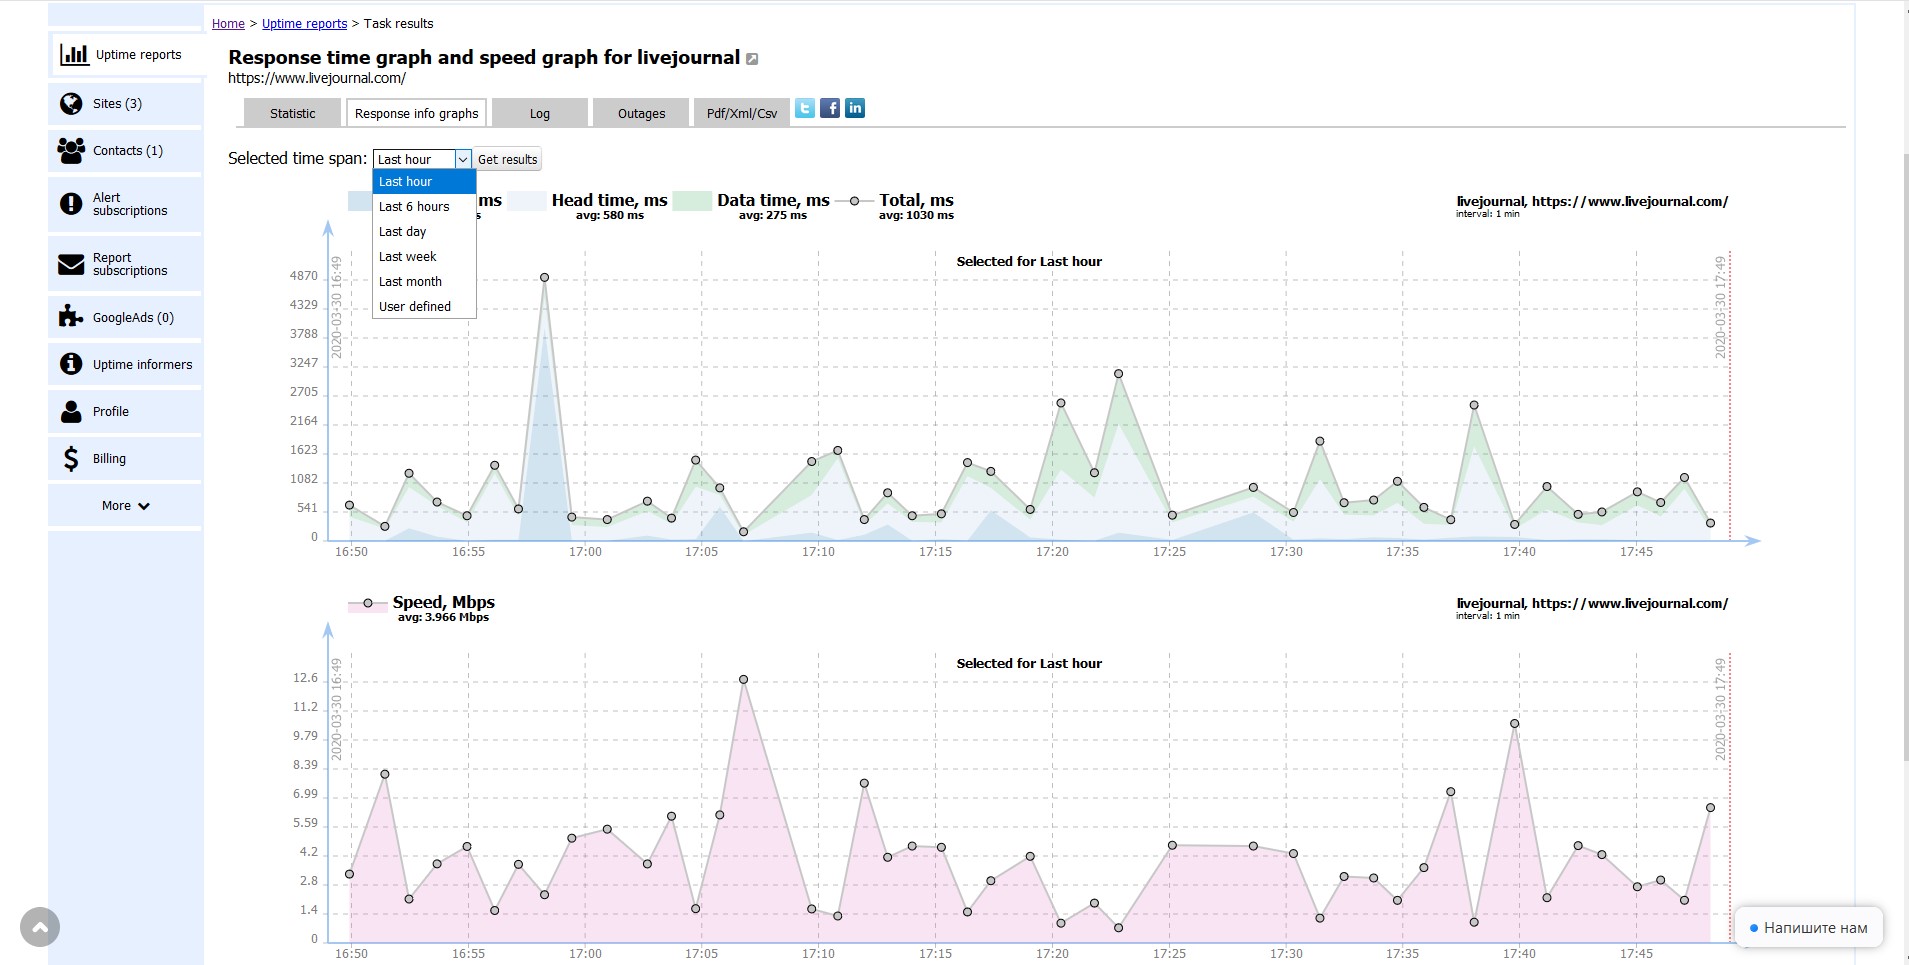Click Total, ms legend marker
The height and width of the screenshot is (965, 1909).
(x=854, y=201)
